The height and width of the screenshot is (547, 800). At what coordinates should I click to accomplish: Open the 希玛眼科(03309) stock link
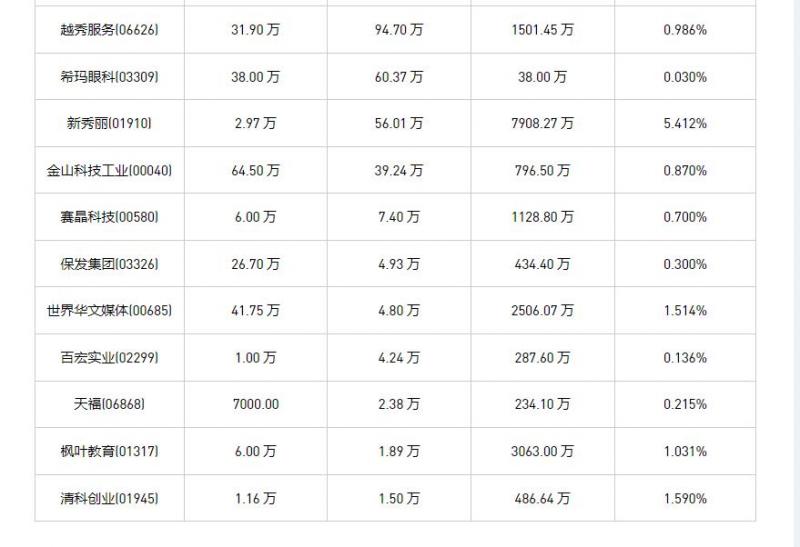point(109,77)
